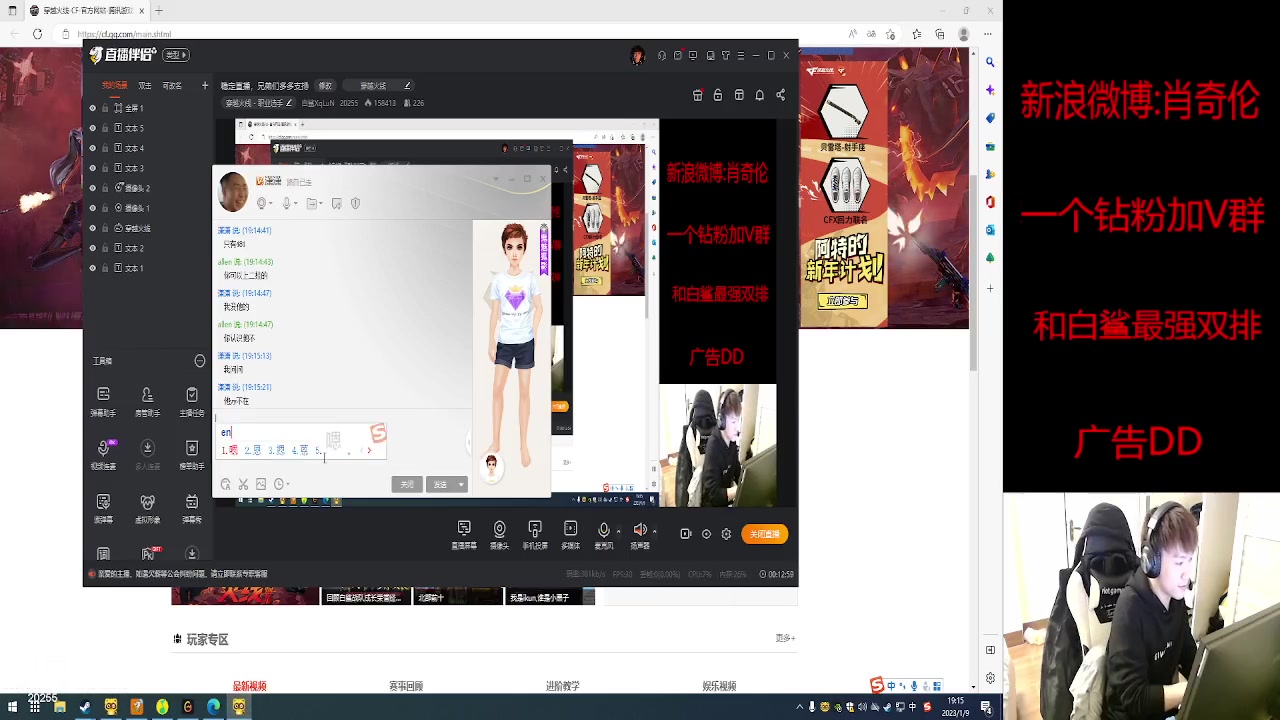This screenshot has height=720, width=1280.
Task: Open the 弹幕助手 tool
Action: click(x=103, y=400)
